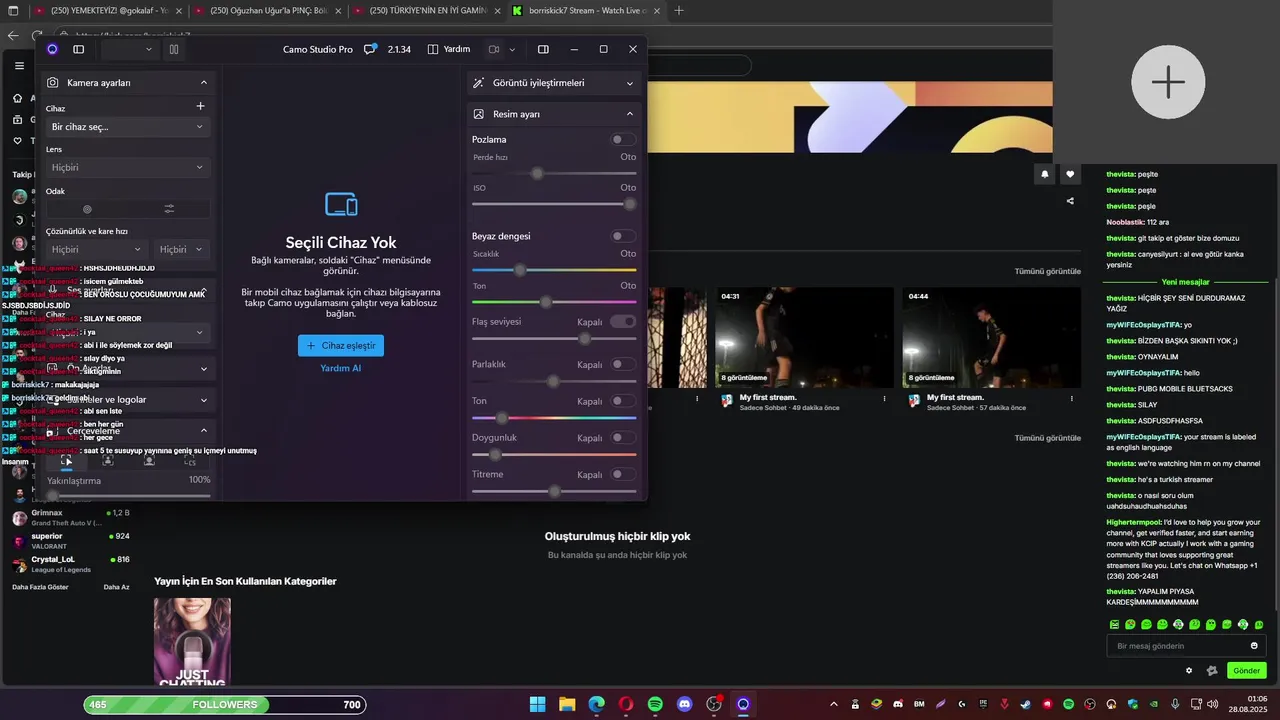Open the Bir cihaz seç dropdown
Image resolution: width=1280 pixels, height=720 pixels.
click(x=128, y=127)
